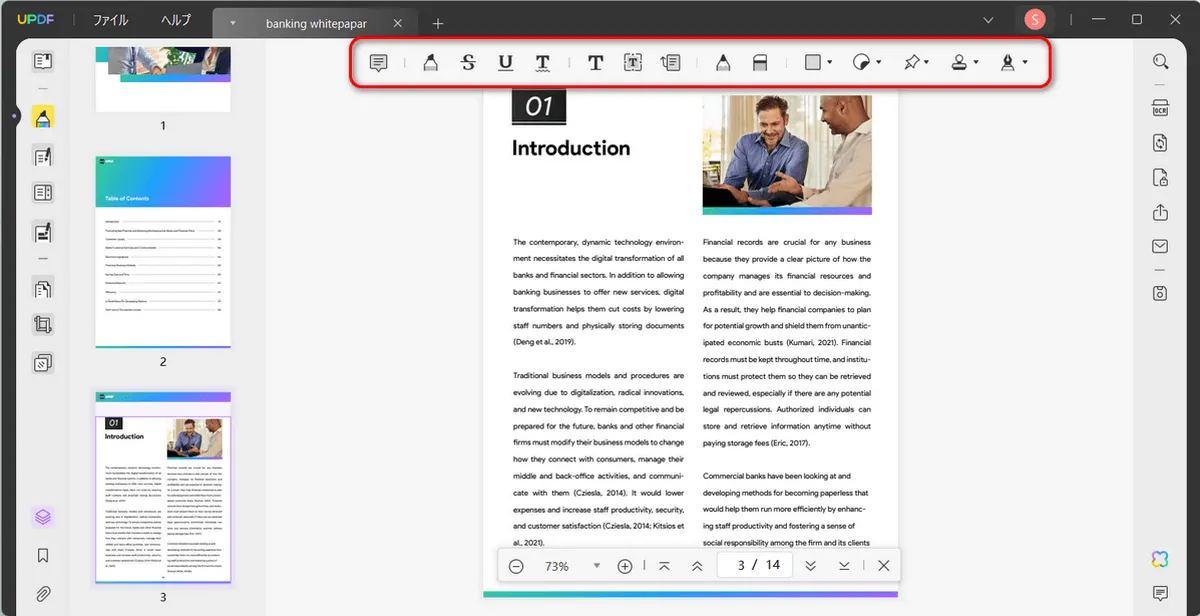Select the sticky note comment tool

[x=378, y=63]
